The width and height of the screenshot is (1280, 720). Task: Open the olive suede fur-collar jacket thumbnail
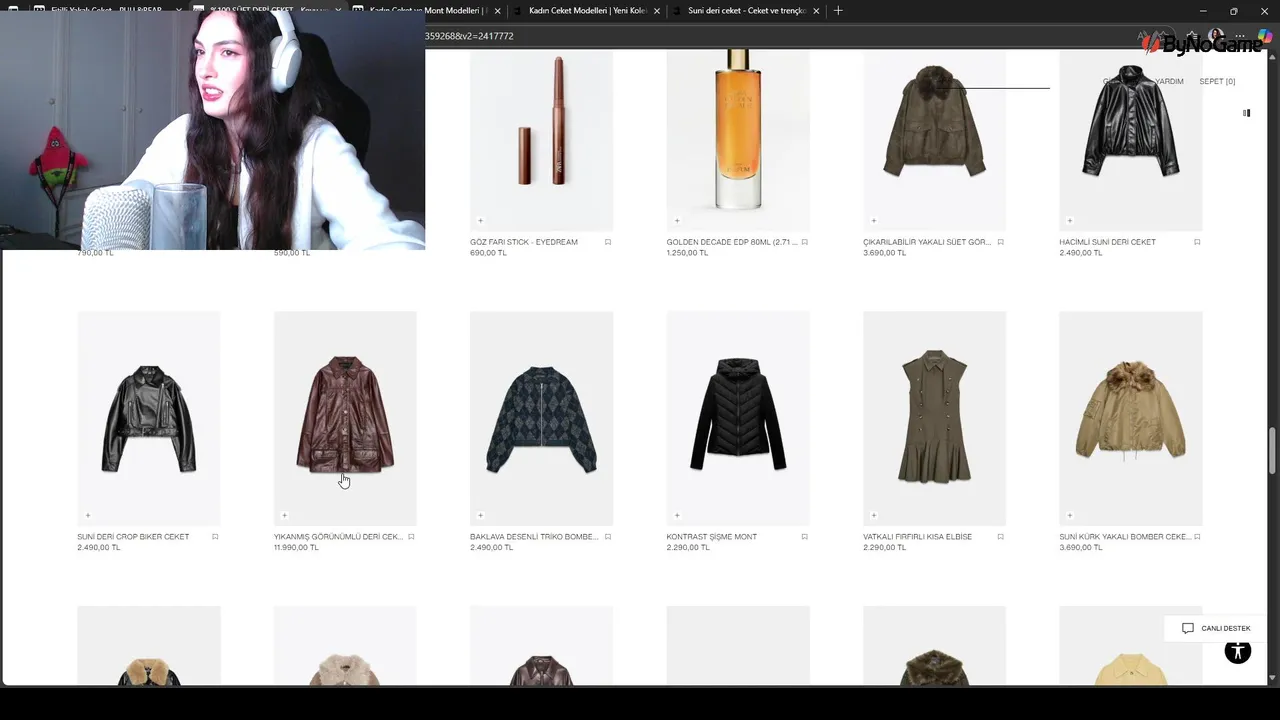tap(934, 140)
